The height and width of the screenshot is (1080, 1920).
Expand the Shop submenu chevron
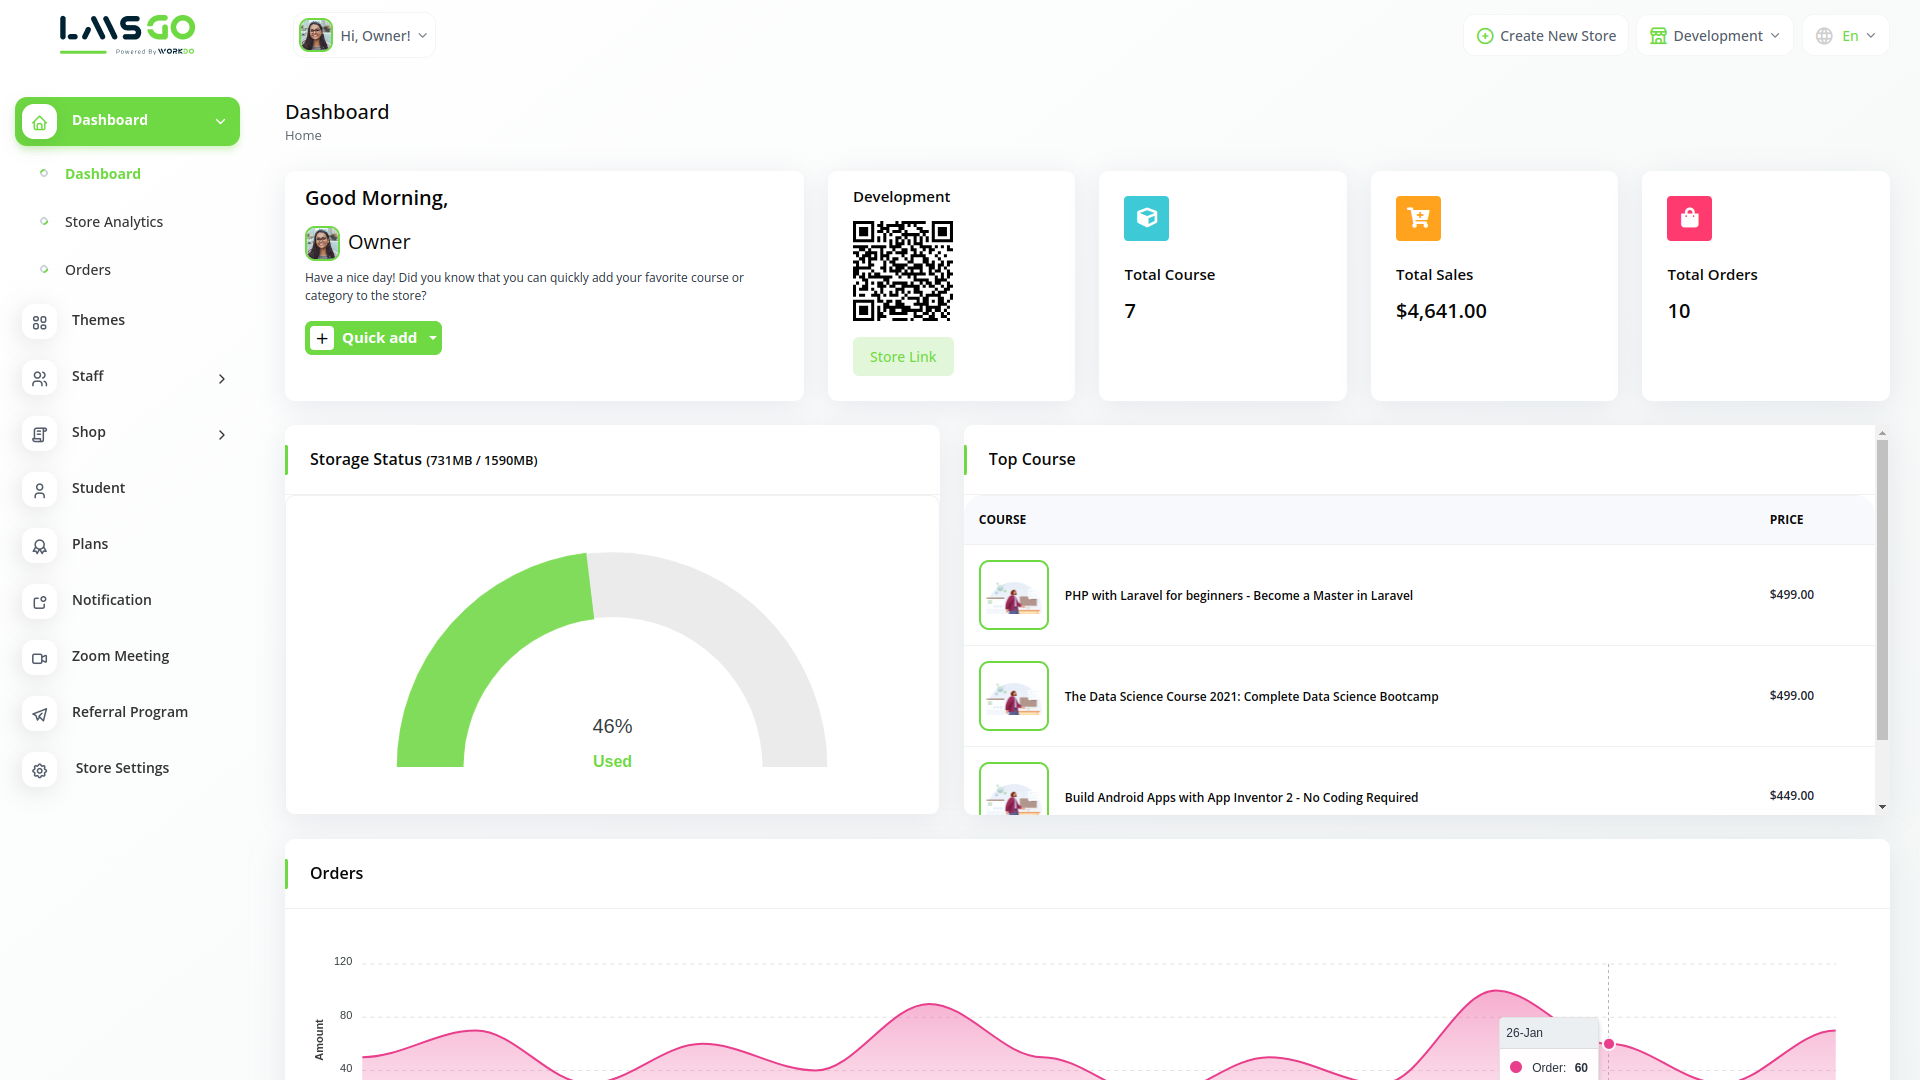click(222, 435)
